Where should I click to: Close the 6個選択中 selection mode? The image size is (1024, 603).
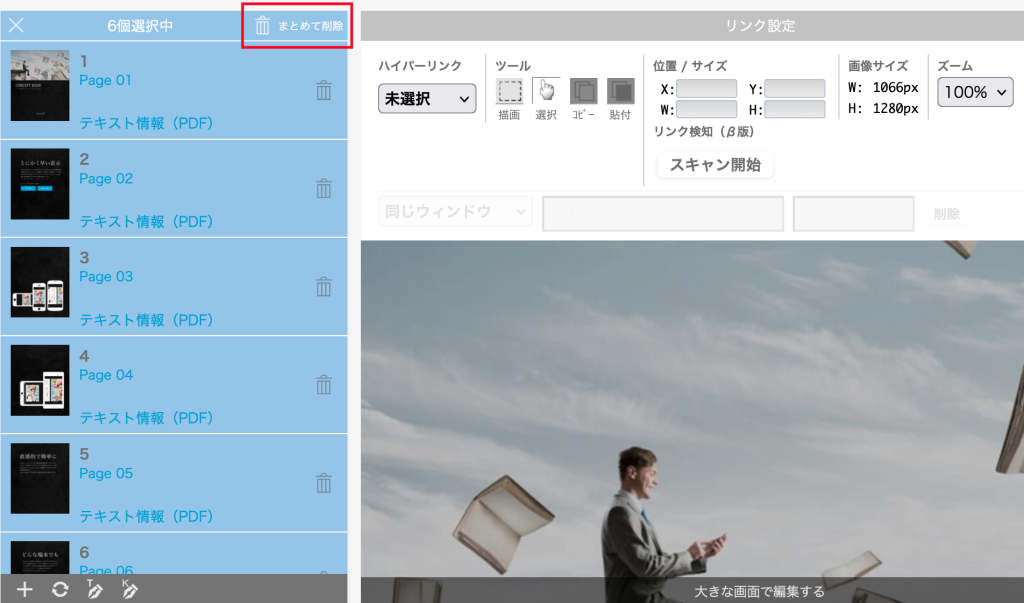[17, 26]
